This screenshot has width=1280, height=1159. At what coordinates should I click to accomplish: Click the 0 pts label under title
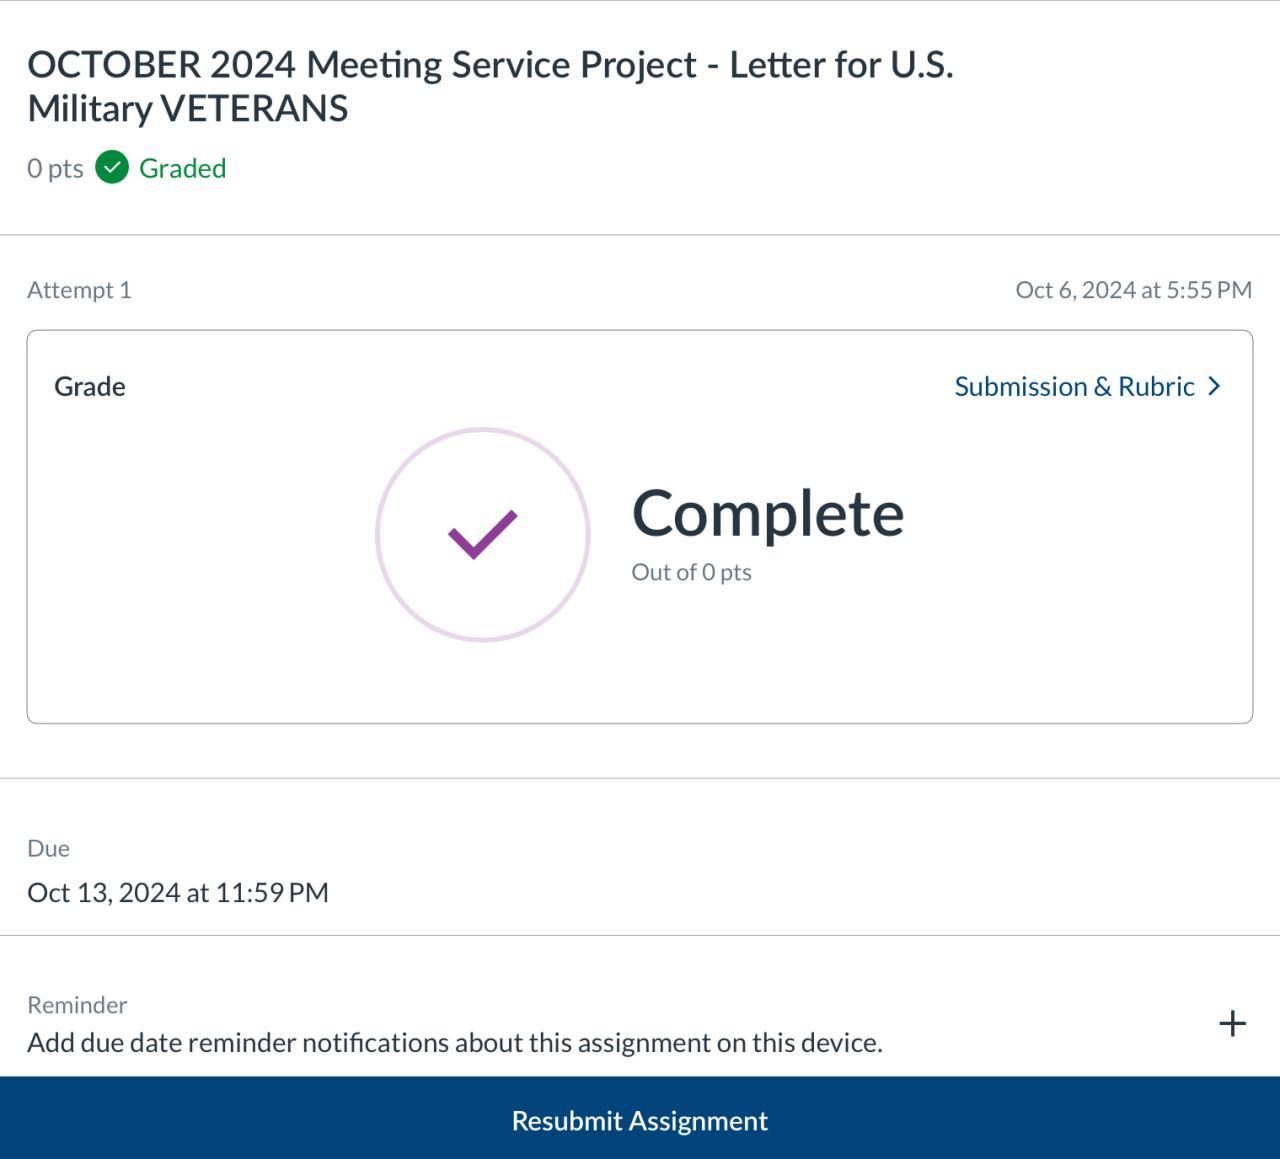[x=55, y=168]
